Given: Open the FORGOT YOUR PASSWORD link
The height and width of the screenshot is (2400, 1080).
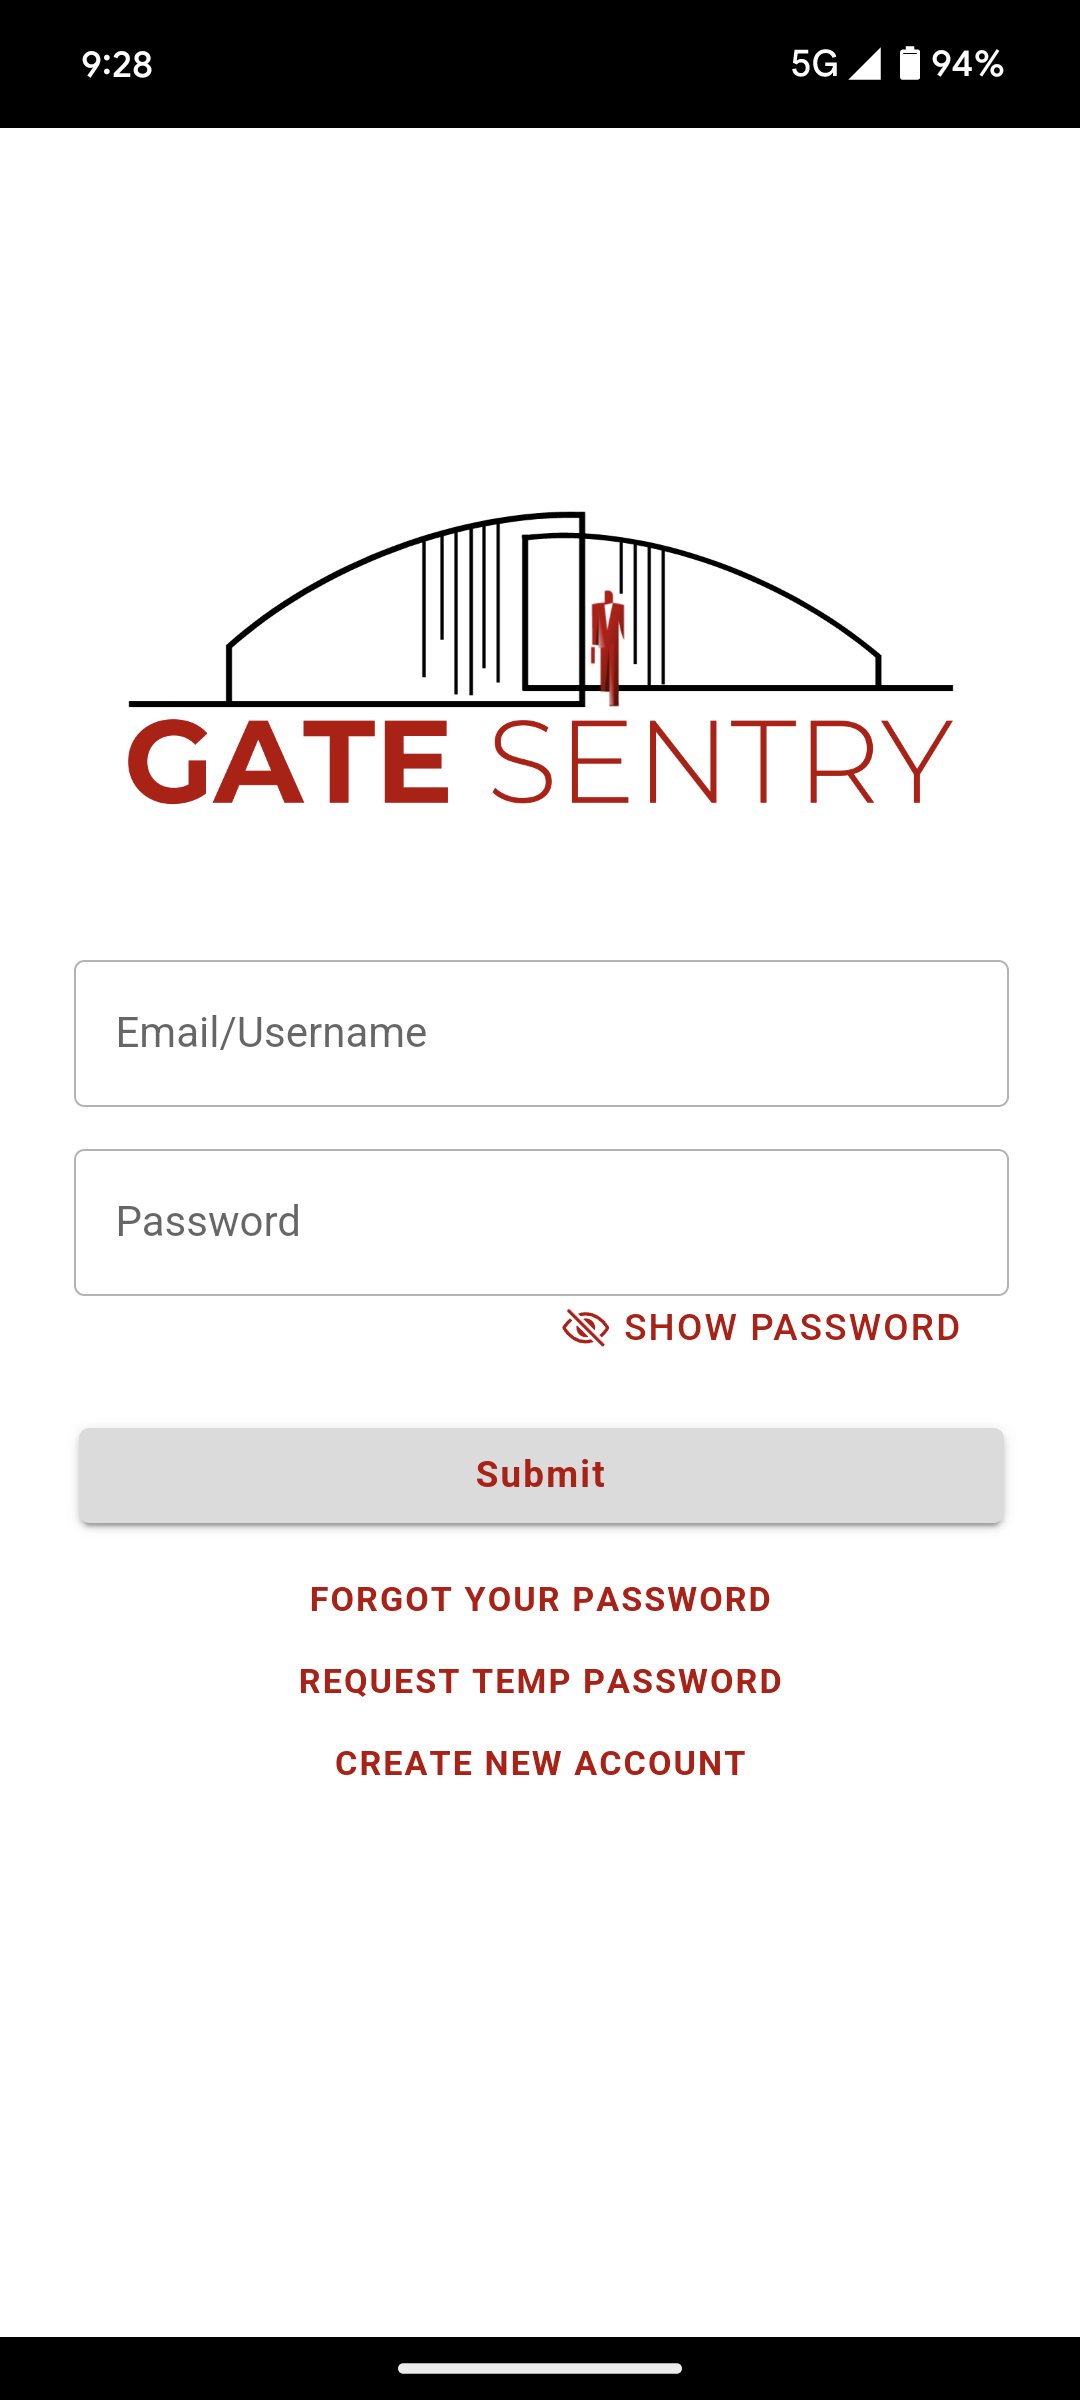Looking at the screenshot, I should 541,1599.
